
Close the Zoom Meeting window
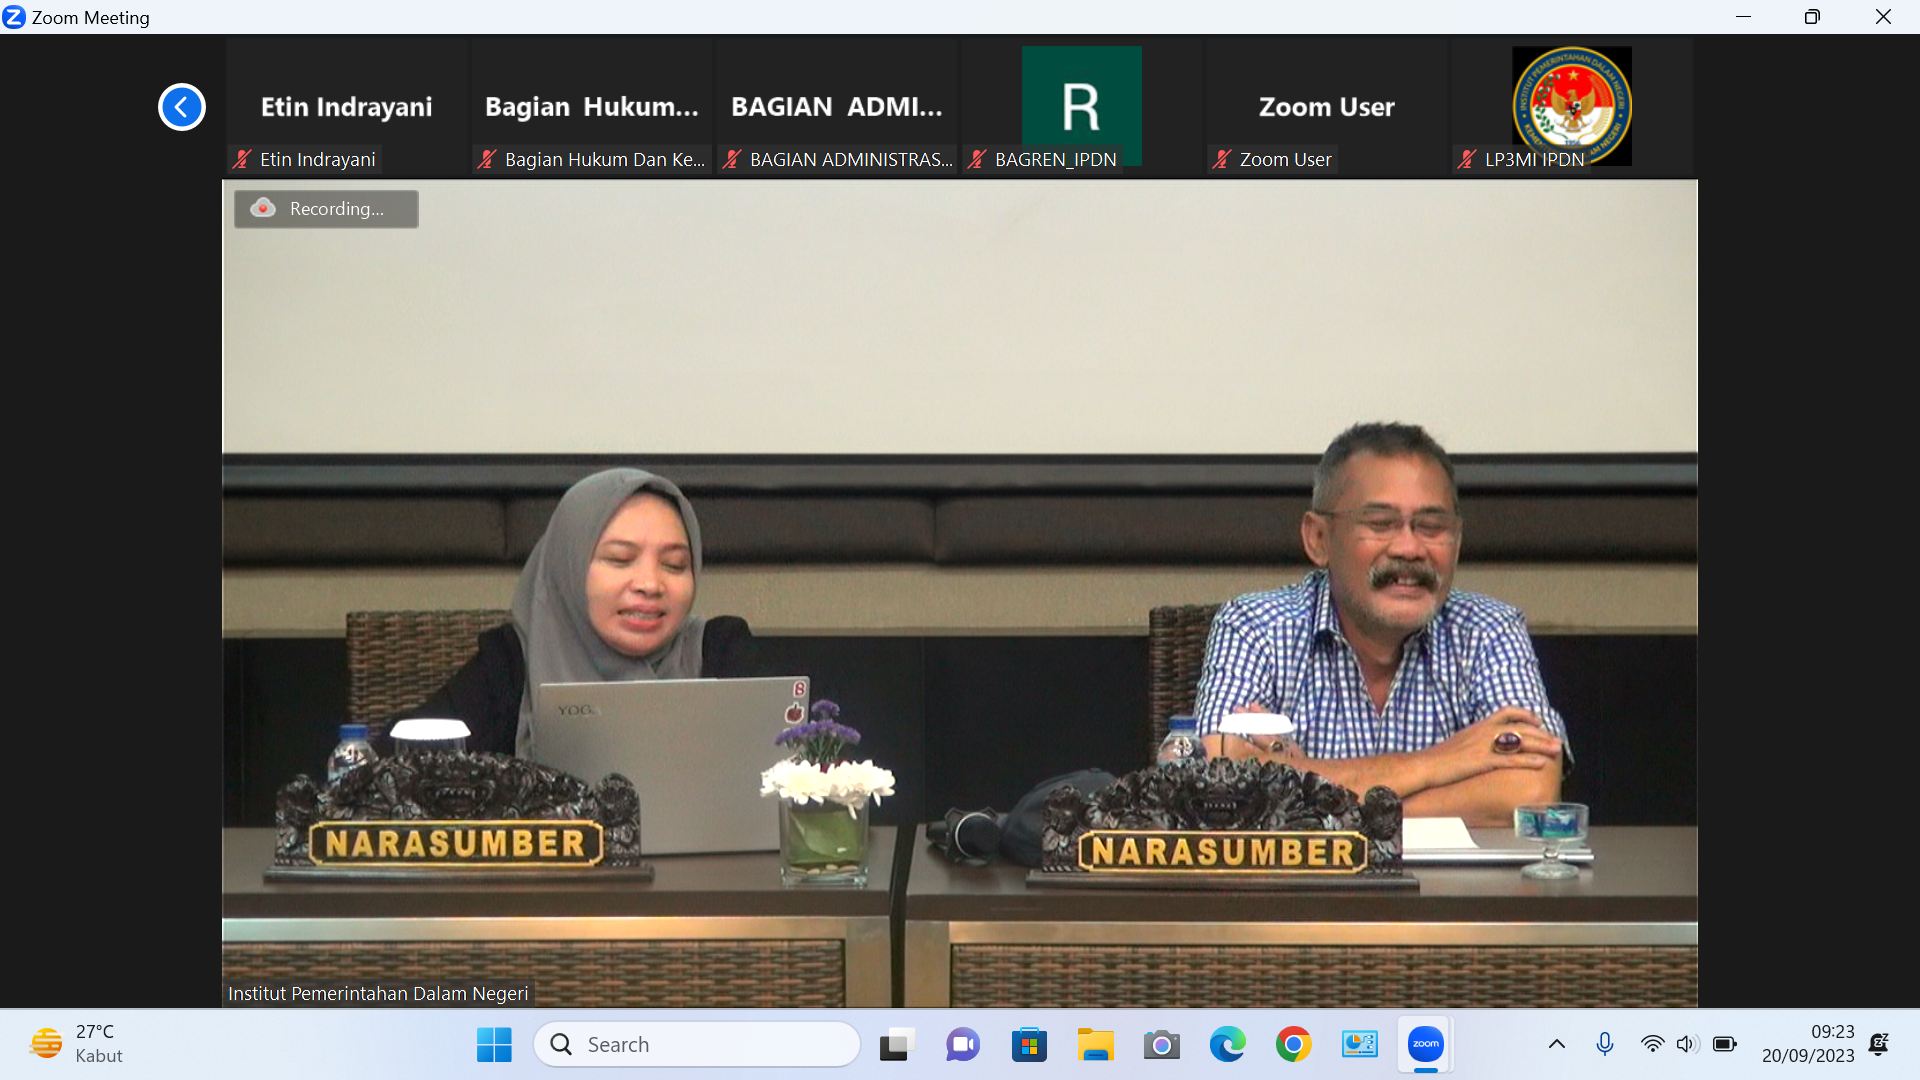point(1883,17)
